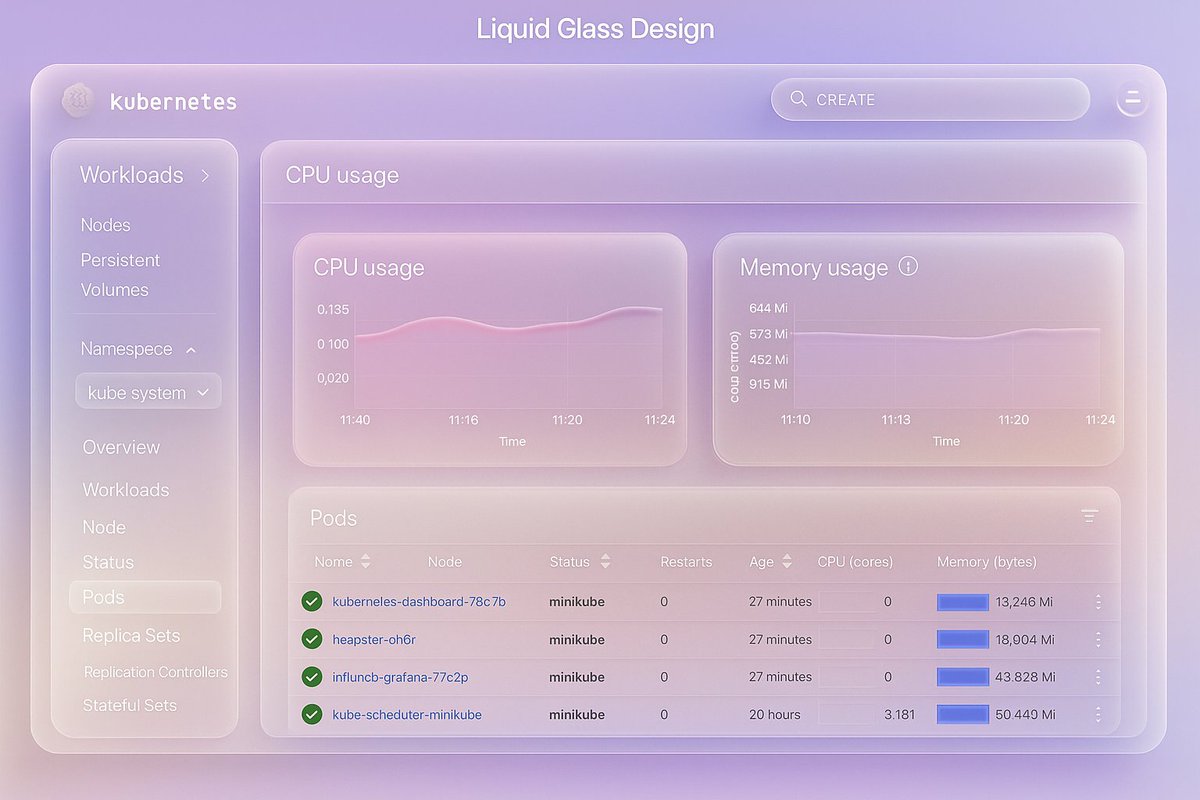The height and width of the screenshot is (800, 1200).
Task: Click status check icon for kube-scheduter-minikube
Action: click(312, 714)
